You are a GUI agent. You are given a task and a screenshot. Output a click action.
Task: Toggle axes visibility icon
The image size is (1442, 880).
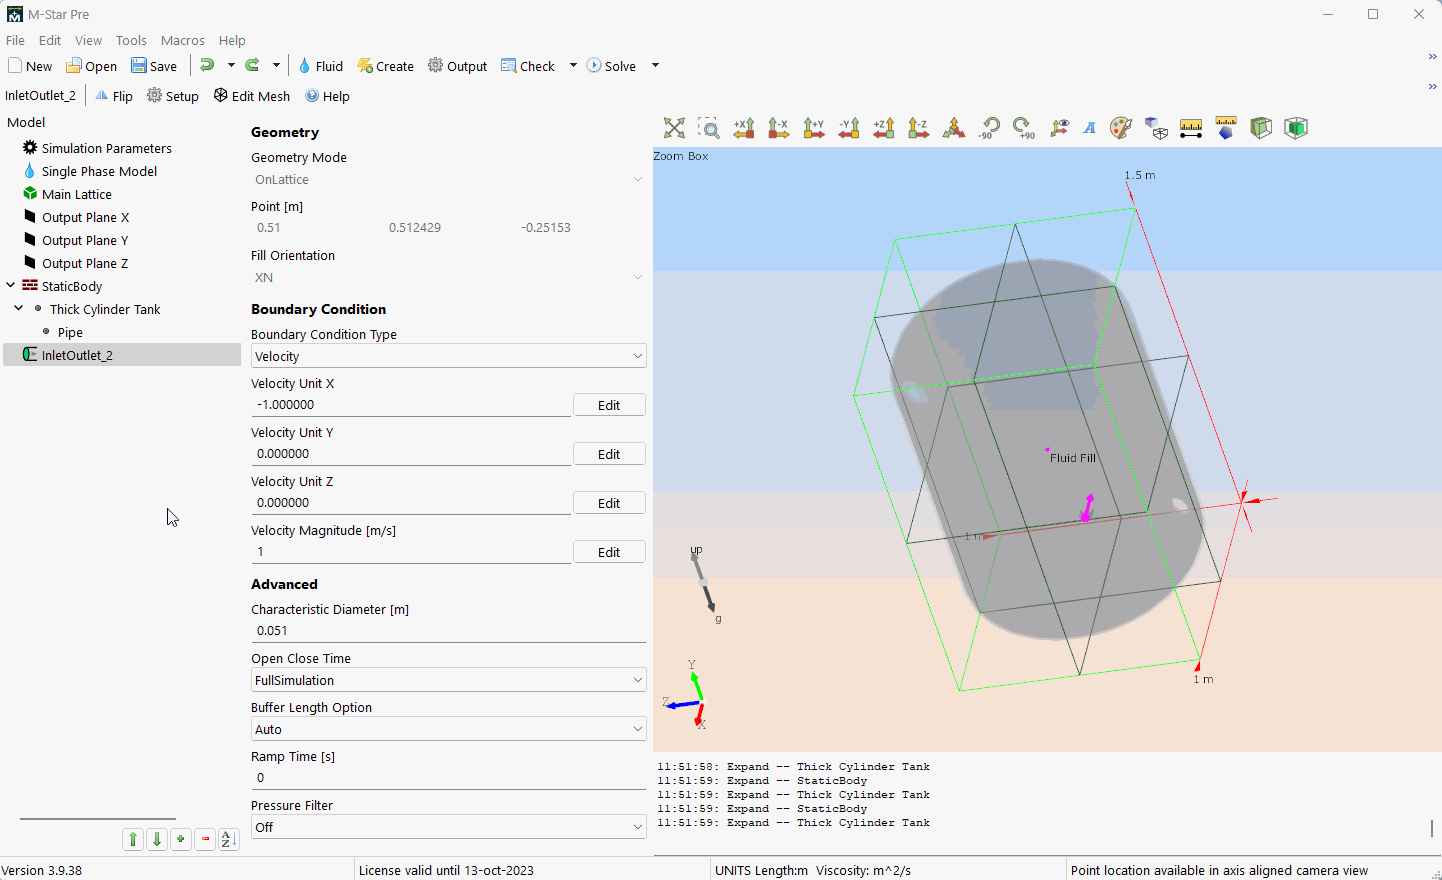click(1059, 128)
